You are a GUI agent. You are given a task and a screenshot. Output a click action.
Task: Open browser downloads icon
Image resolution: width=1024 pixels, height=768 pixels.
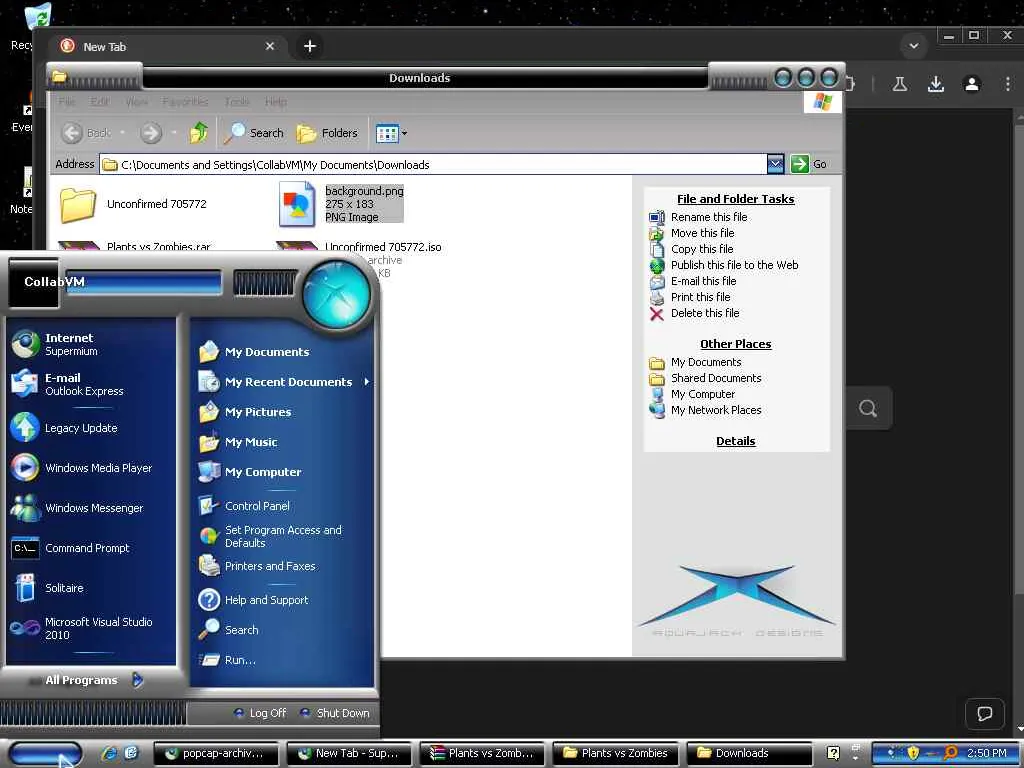pos(936,84)
